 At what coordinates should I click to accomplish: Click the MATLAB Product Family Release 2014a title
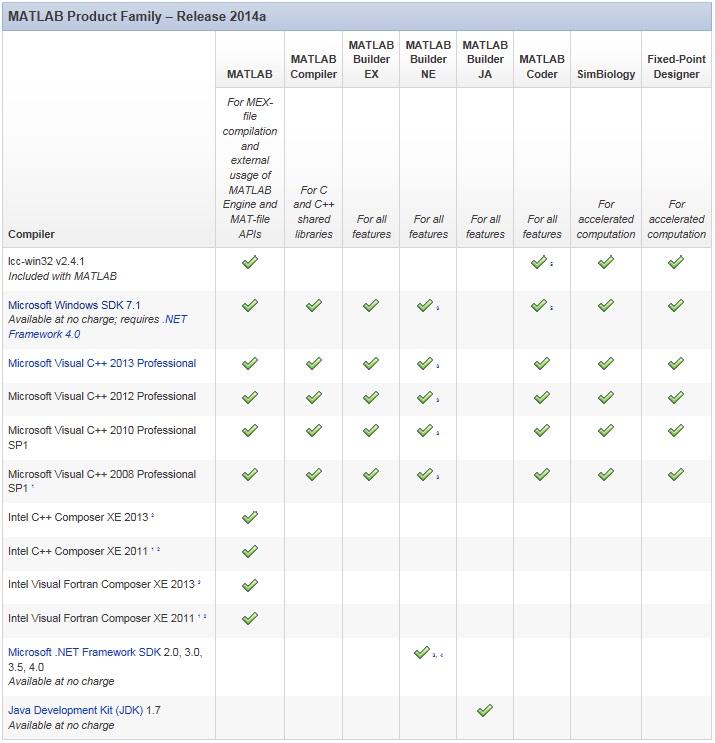click(137, 18)
